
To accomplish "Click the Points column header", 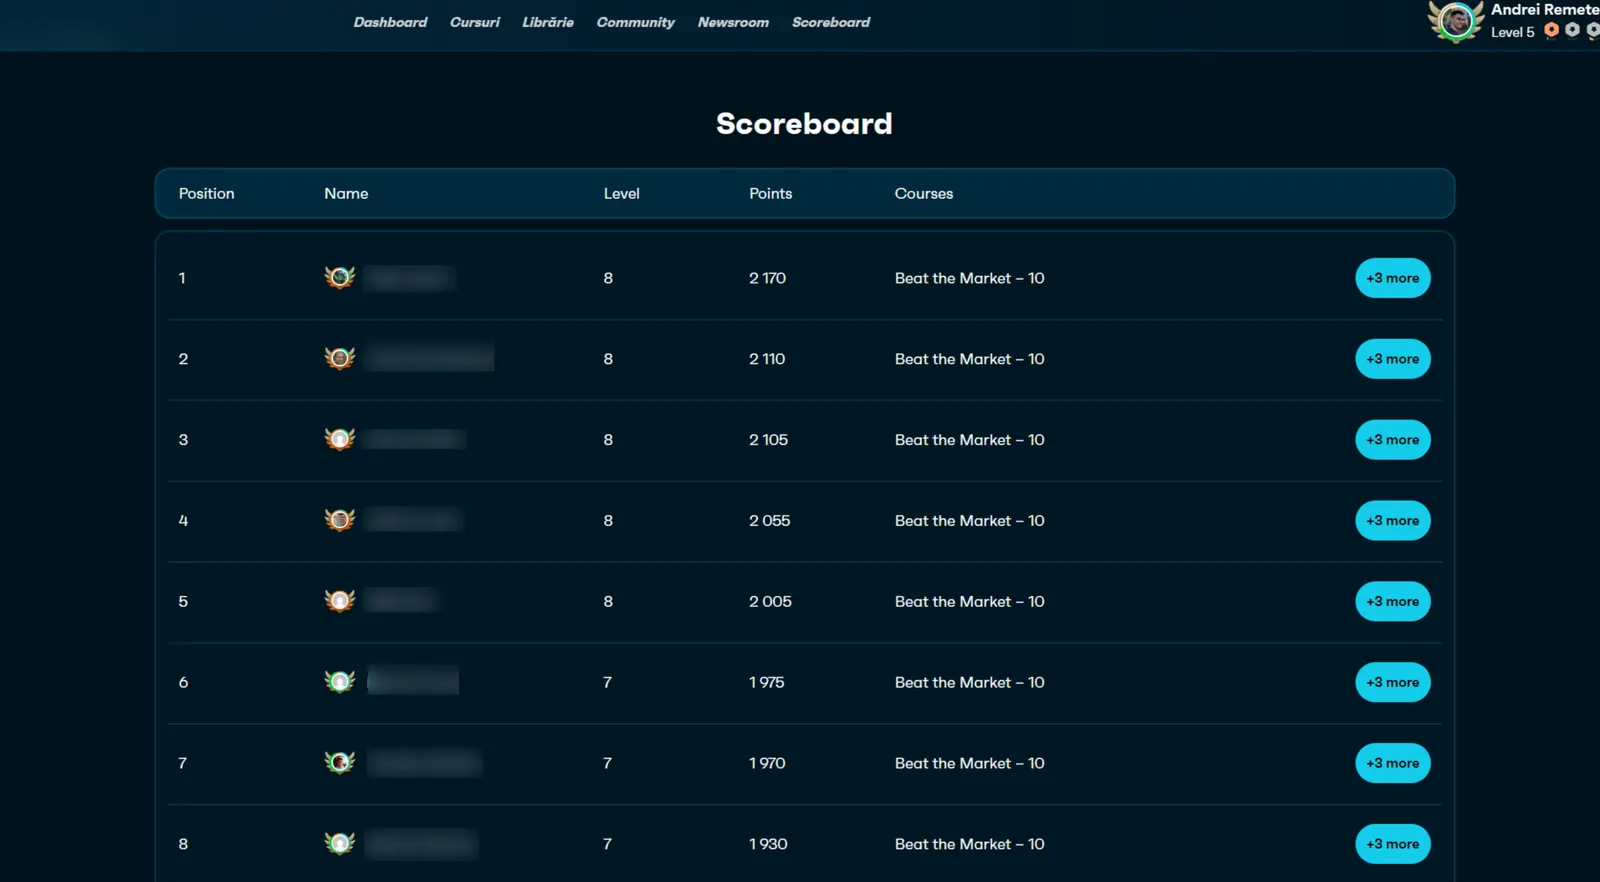I will coord(770,193).
